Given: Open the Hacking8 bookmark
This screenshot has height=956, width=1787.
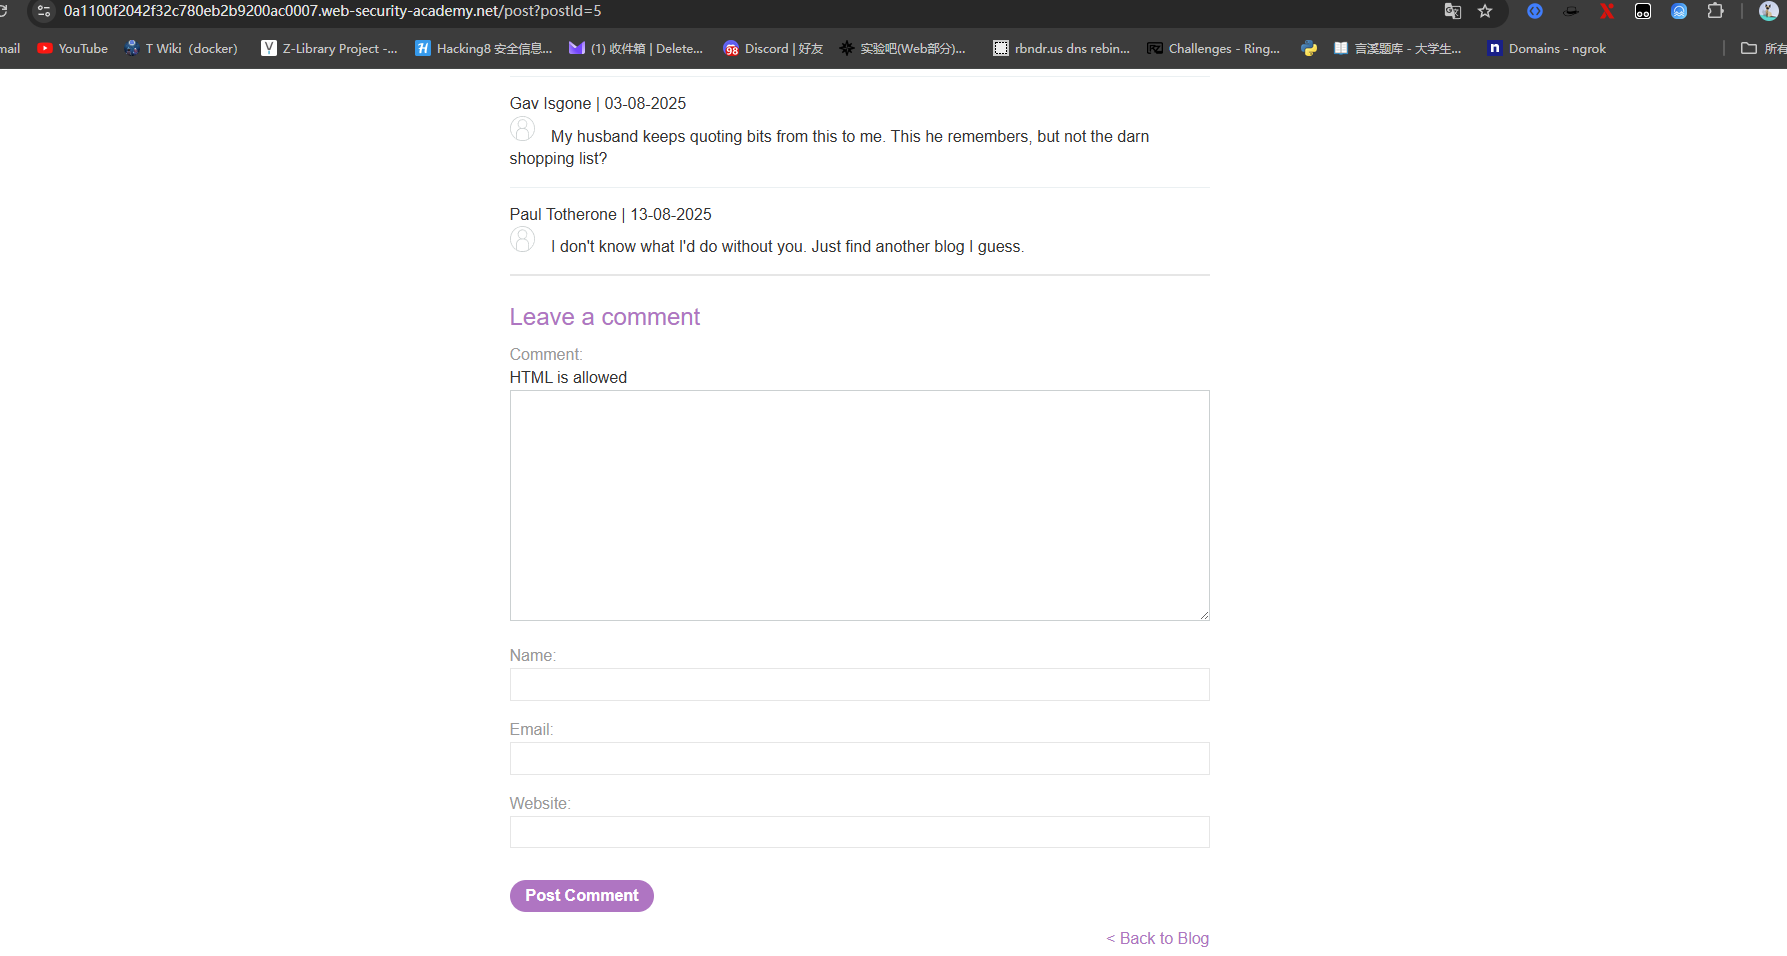Looking at the screenshot, I should (483, 48).
